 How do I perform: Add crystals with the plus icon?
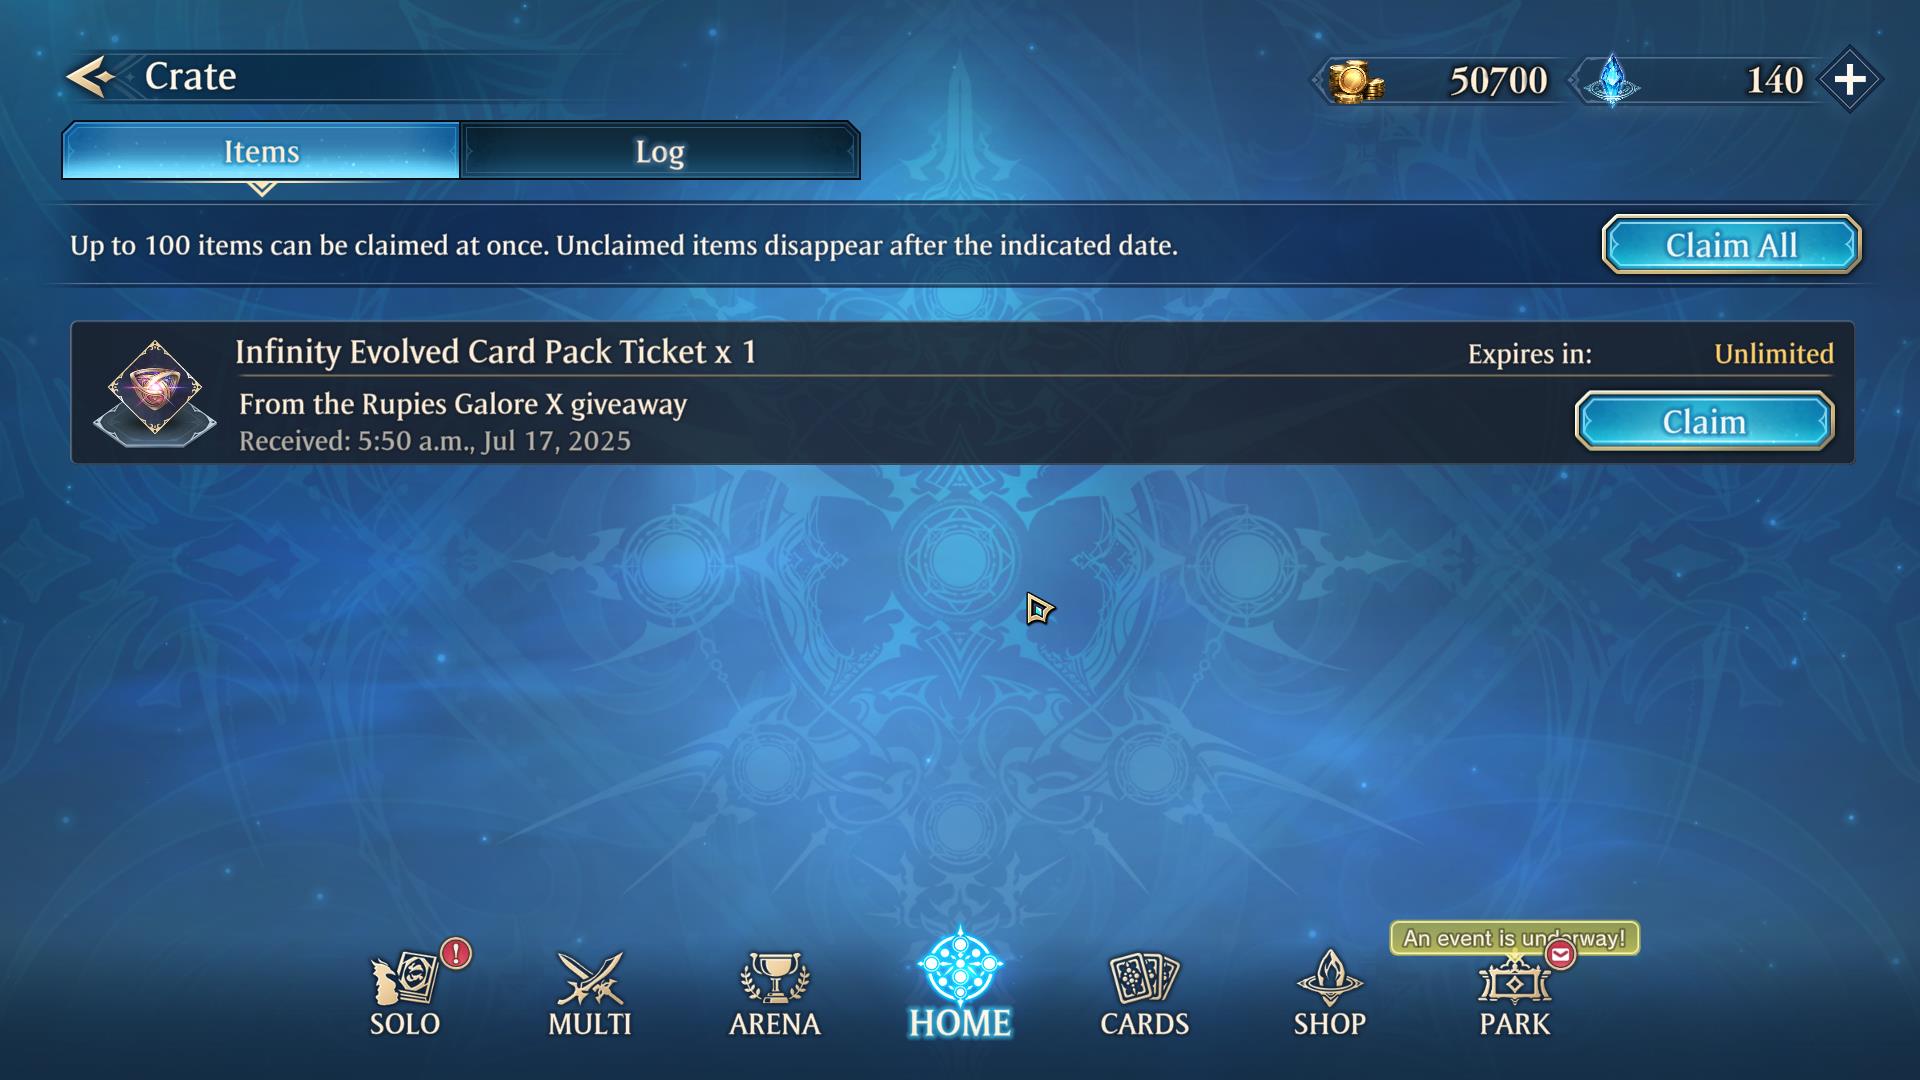(1850, 79)
